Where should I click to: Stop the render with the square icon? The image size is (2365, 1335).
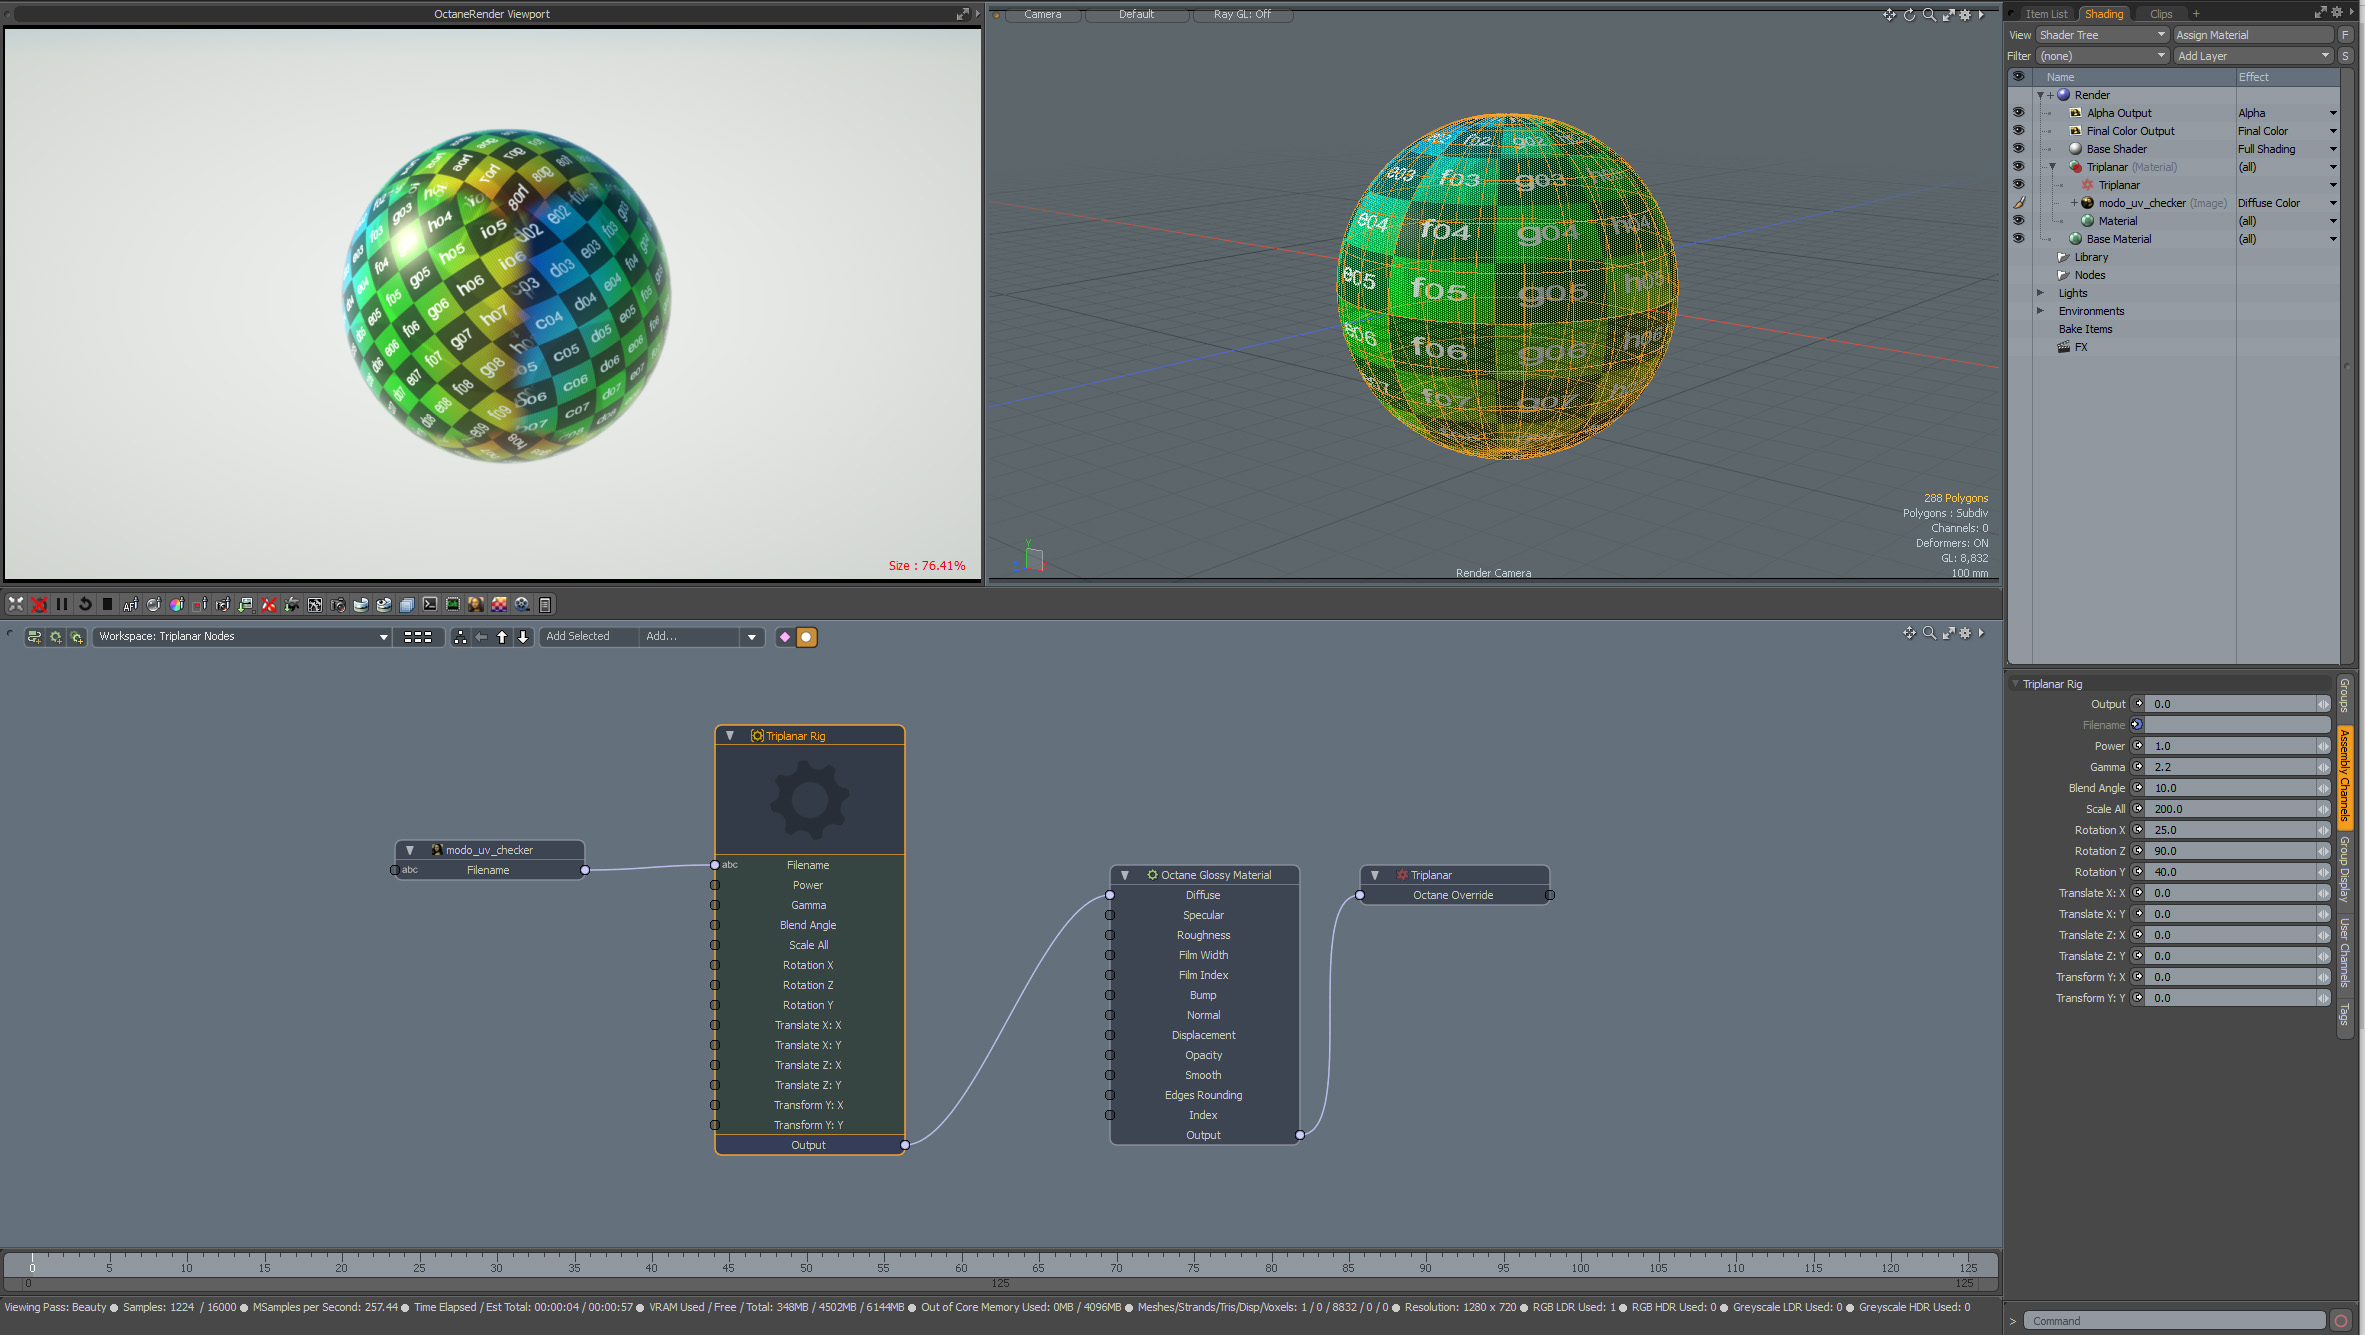tap(108, 604)
